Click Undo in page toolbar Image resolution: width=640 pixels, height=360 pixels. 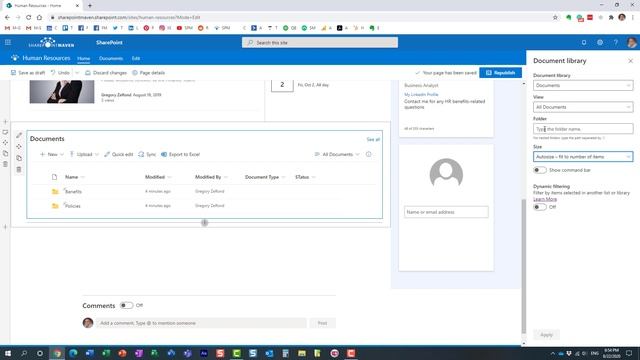pyautogui.click(x=60, y=73)
